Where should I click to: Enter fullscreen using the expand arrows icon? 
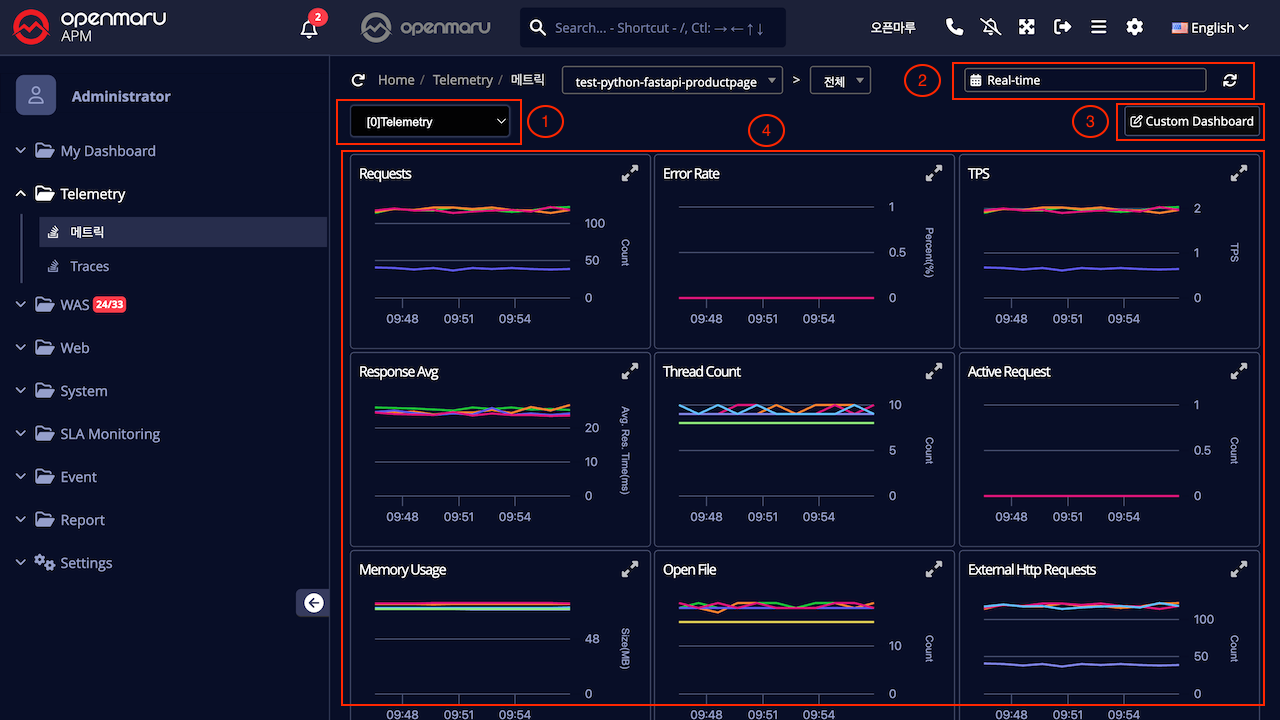coord(1026,28)
